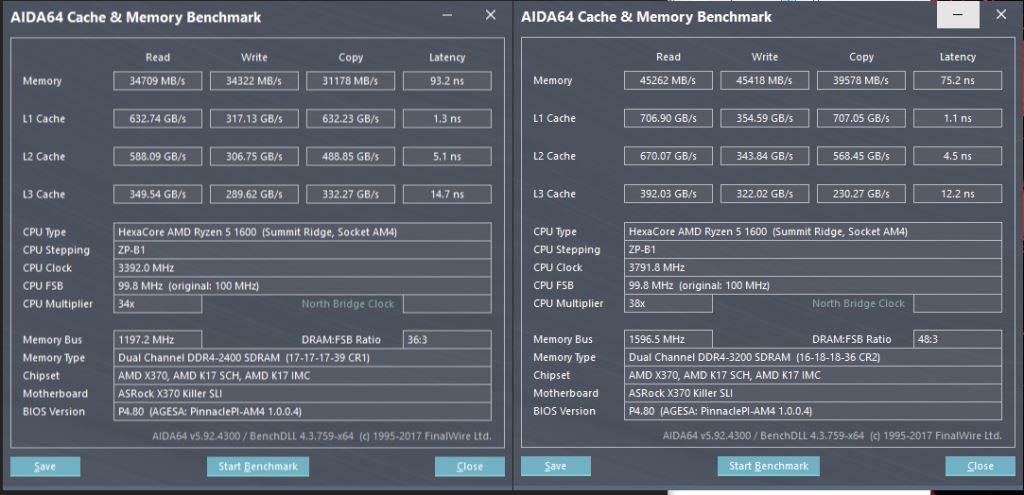Click the 34709 MB/s Memory Read field

[158, 81]
